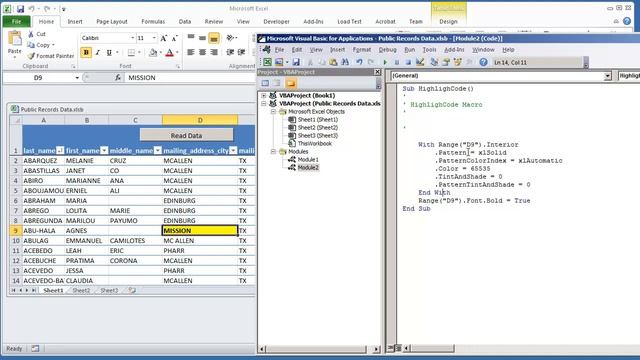Image resolution: width=640 pixels, height=360 pixels.
Task: Expand the VBAProject (Book1) tree node
Action: 264,96
